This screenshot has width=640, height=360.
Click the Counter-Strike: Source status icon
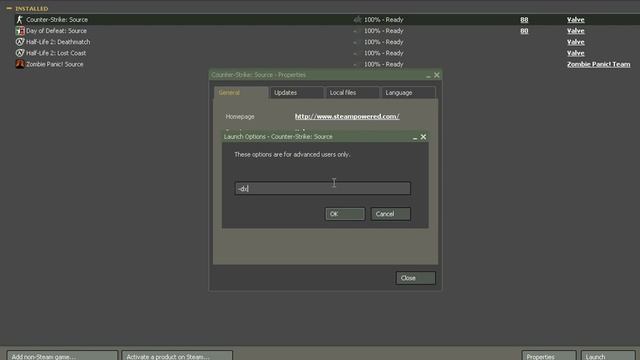[358, 19]
